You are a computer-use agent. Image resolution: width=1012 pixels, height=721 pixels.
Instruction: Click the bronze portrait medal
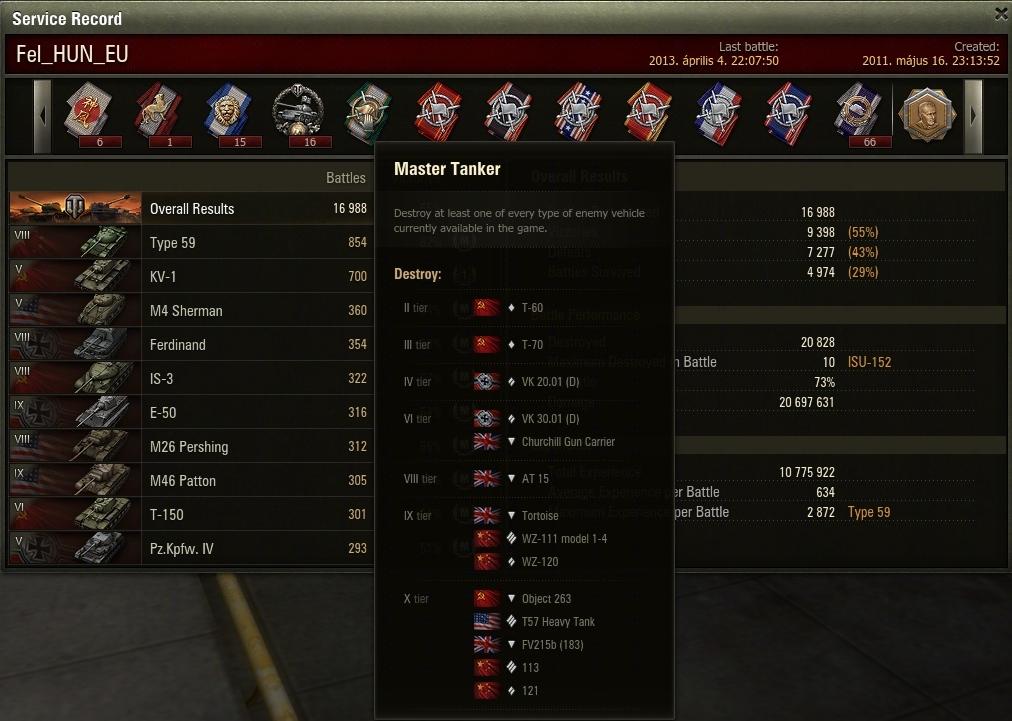click(x=927, y=115)
